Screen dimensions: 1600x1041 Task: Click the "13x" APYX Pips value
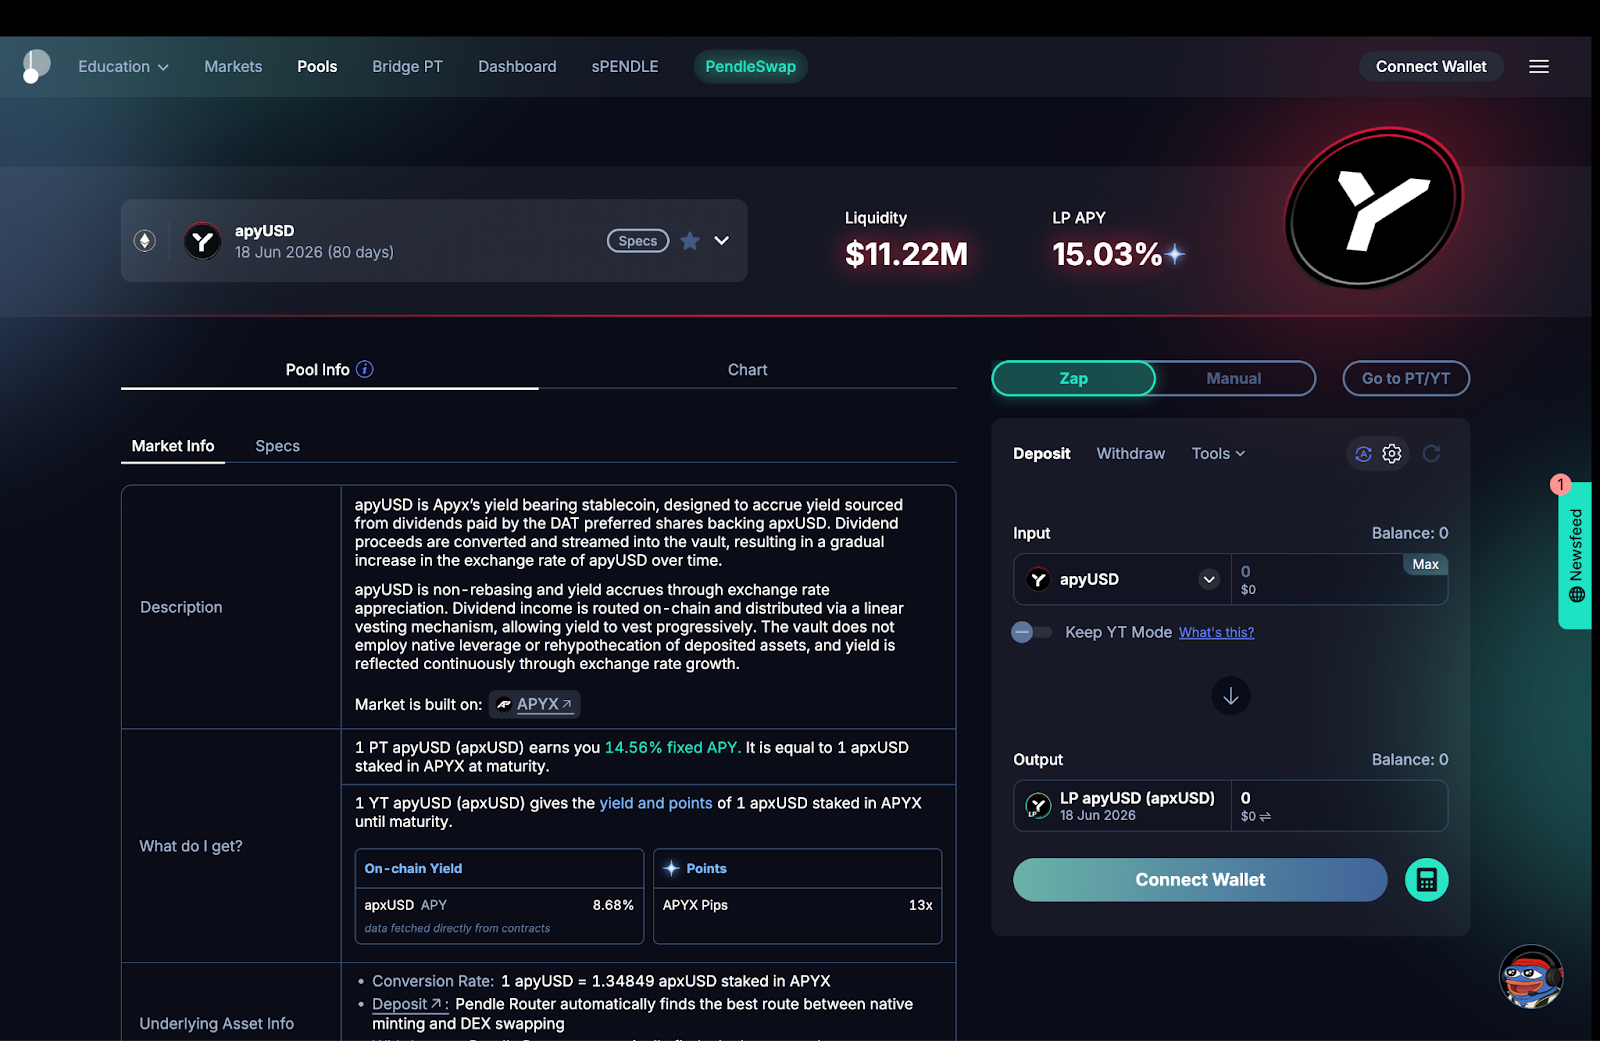click(x=921, y=905)
